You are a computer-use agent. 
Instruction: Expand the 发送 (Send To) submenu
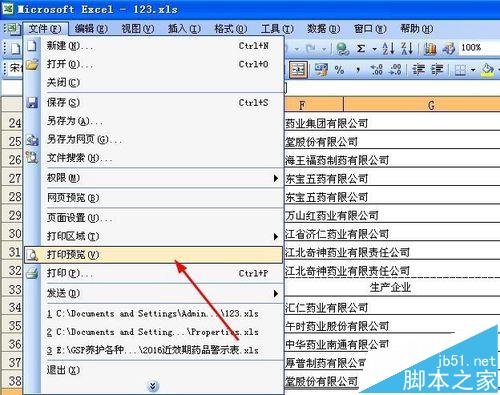(153, 293)
